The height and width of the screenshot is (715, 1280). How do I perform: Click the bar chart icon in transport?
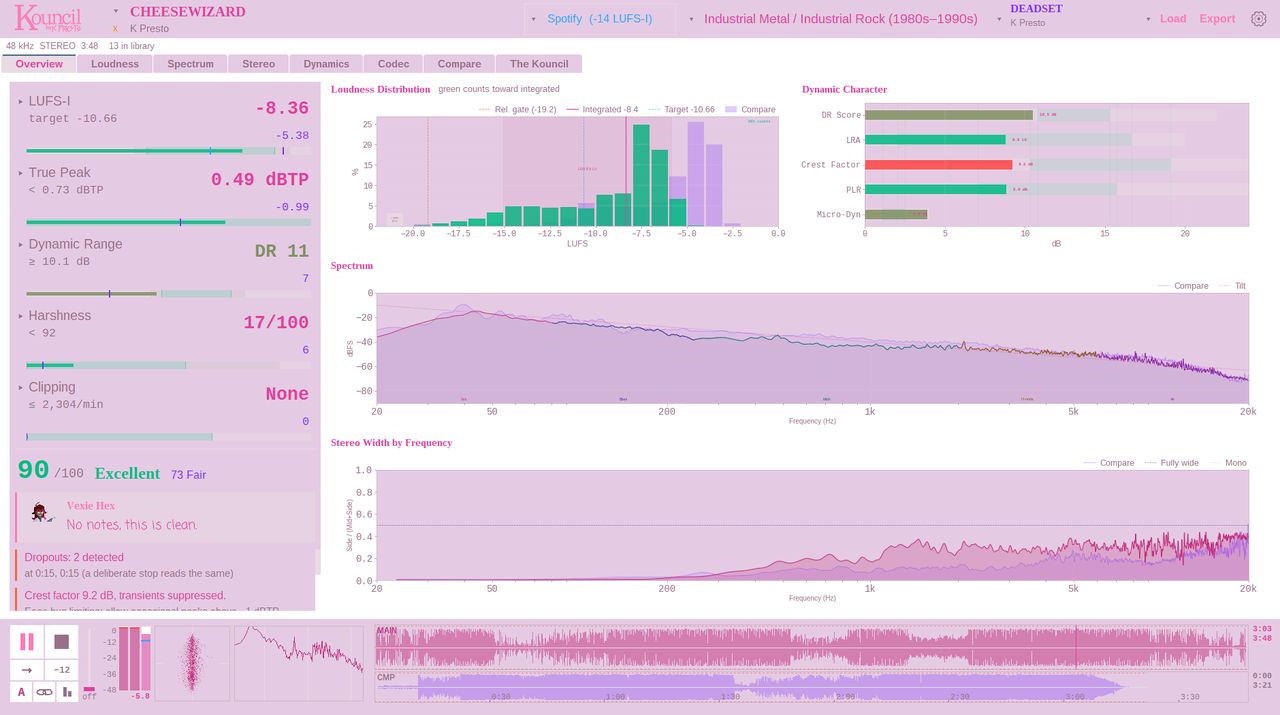coord(68,691)
